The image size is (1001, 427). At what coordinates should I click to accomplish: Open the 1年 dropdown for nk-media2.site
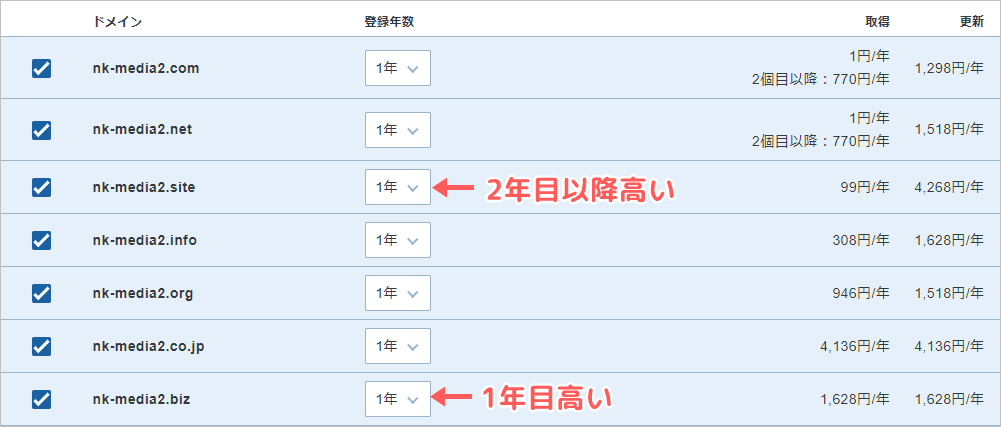(397, 187)
